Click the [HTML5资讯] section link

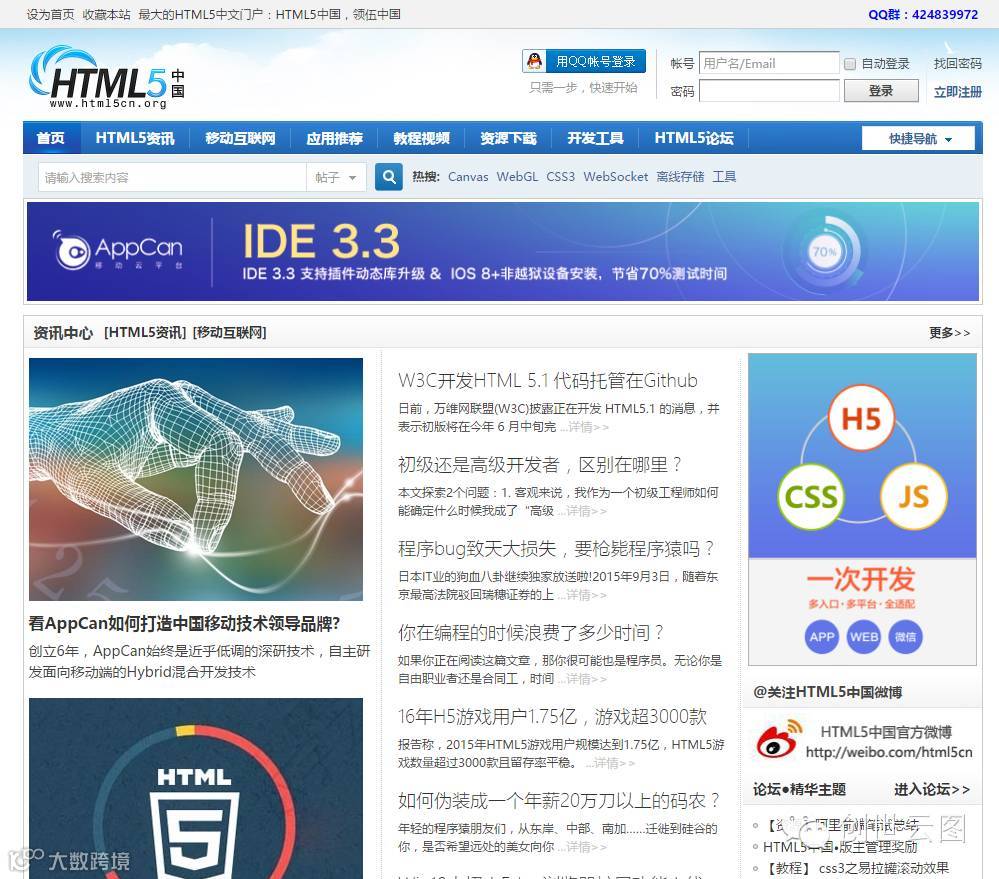pos(145,332)
